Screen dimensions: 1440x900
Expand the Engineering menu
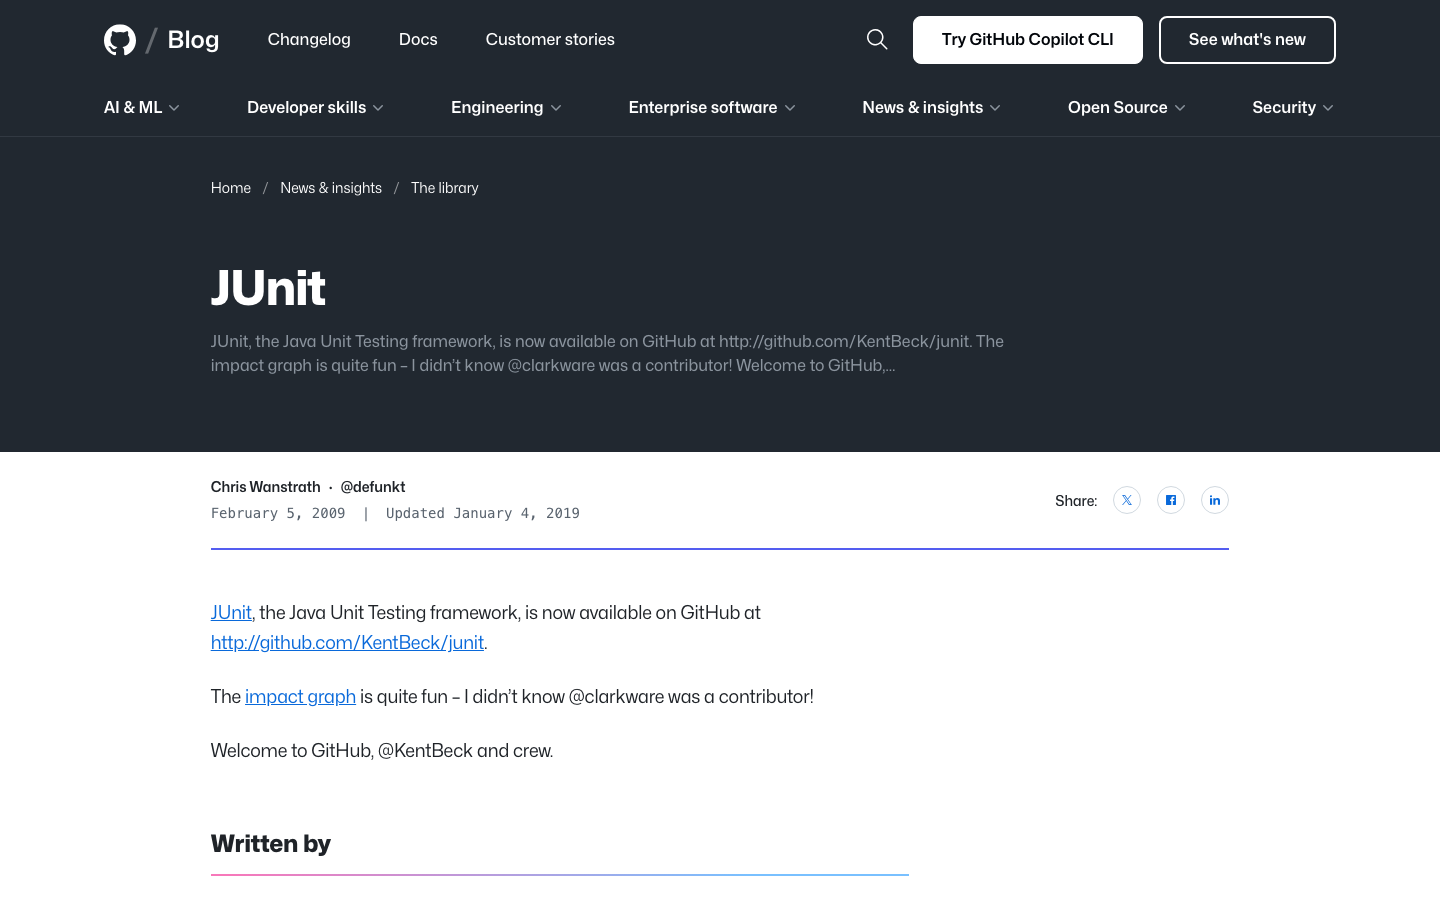[x=506, y=107]
